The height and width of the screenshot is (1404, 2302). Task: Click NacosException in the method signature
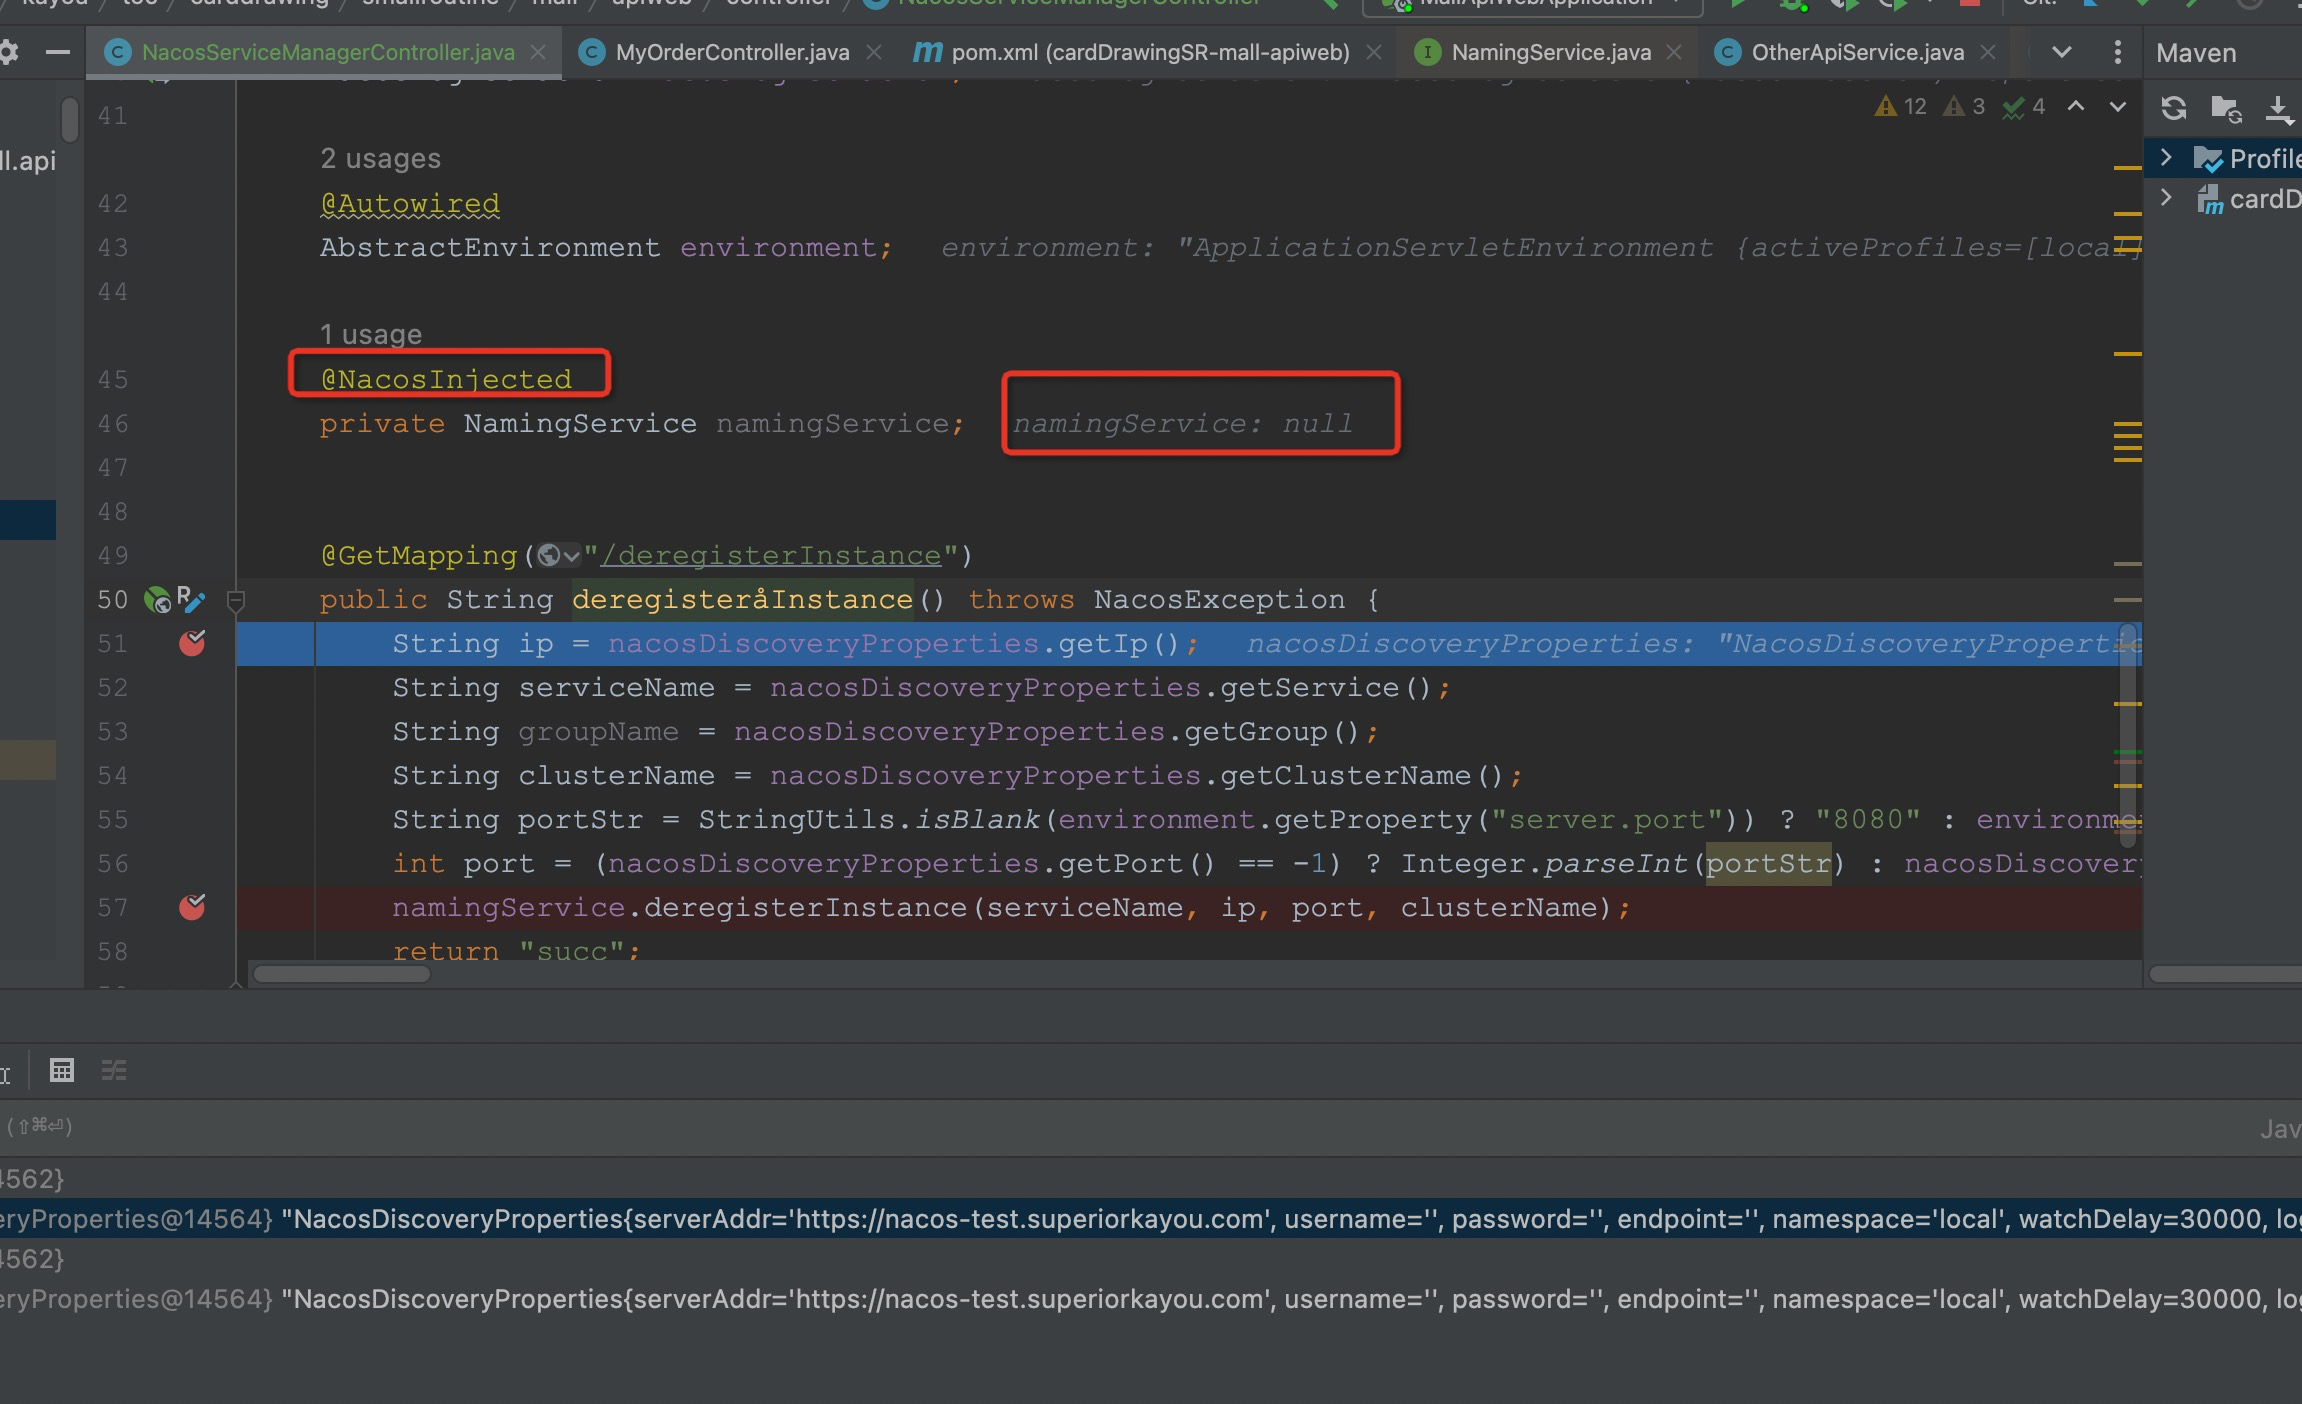1219,599
